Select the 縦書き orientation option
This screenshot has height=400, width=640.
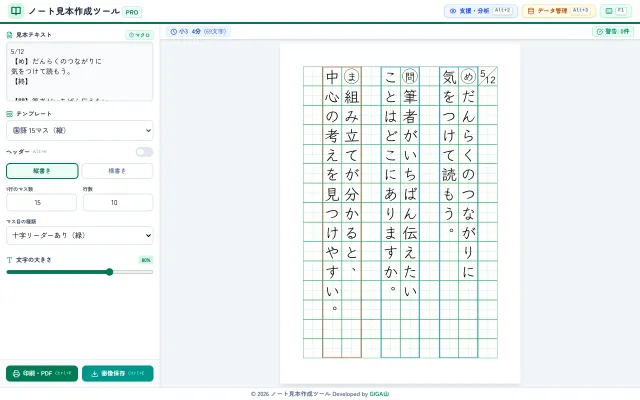point(42,171)
